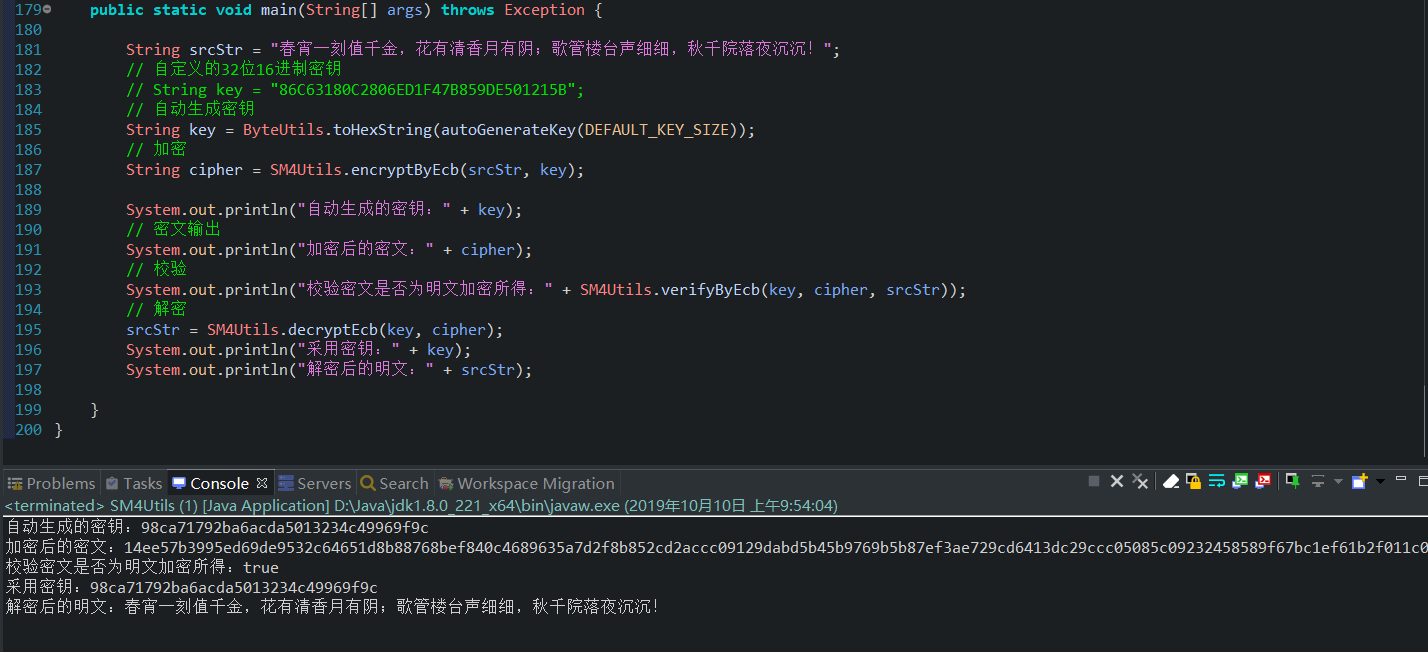Pin the console with the green pin icon
The width and height of the screenshot is (1428, 652).
point(1293,481)
